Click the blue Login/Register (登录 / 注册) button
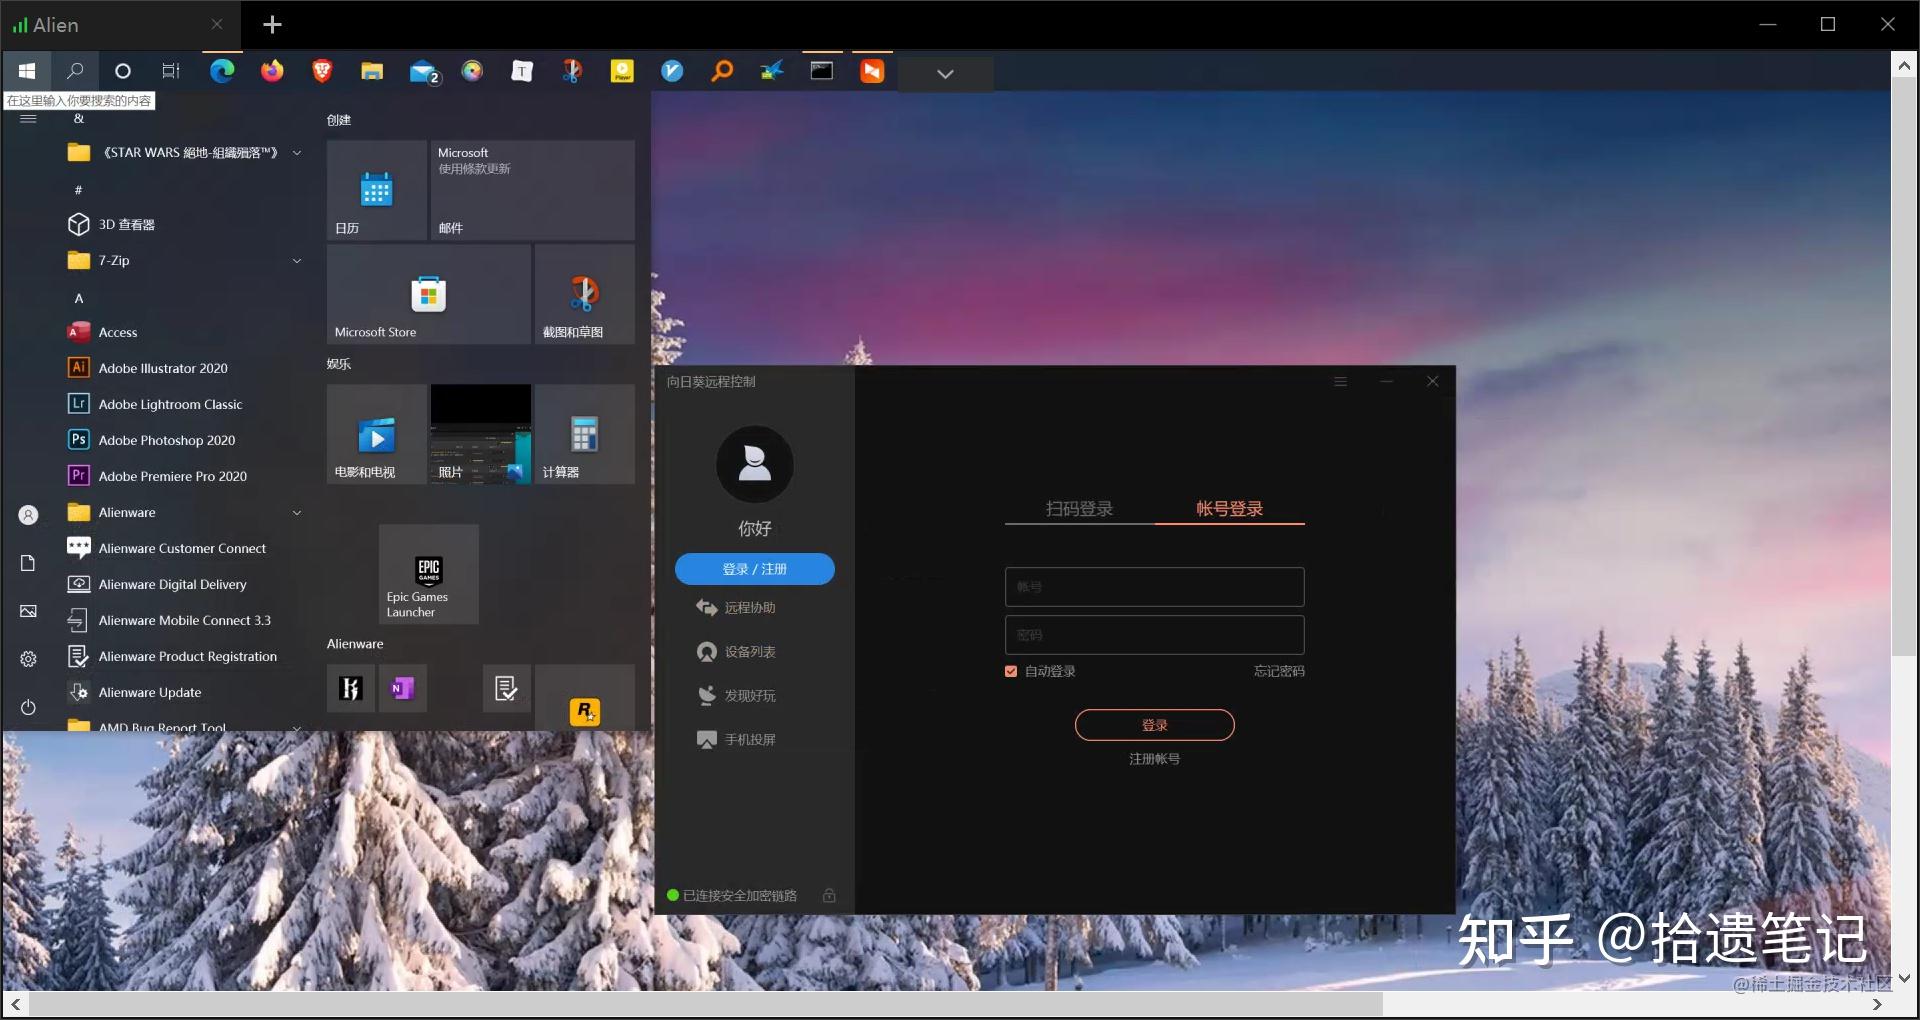This screenshot has width=1920, height=1020. click(754, 569)
